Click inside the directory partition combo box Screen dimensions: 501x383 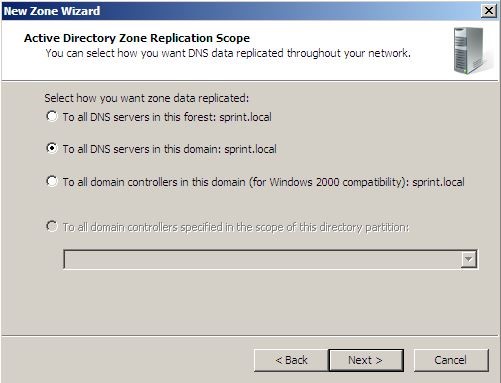tap(270, 259)
